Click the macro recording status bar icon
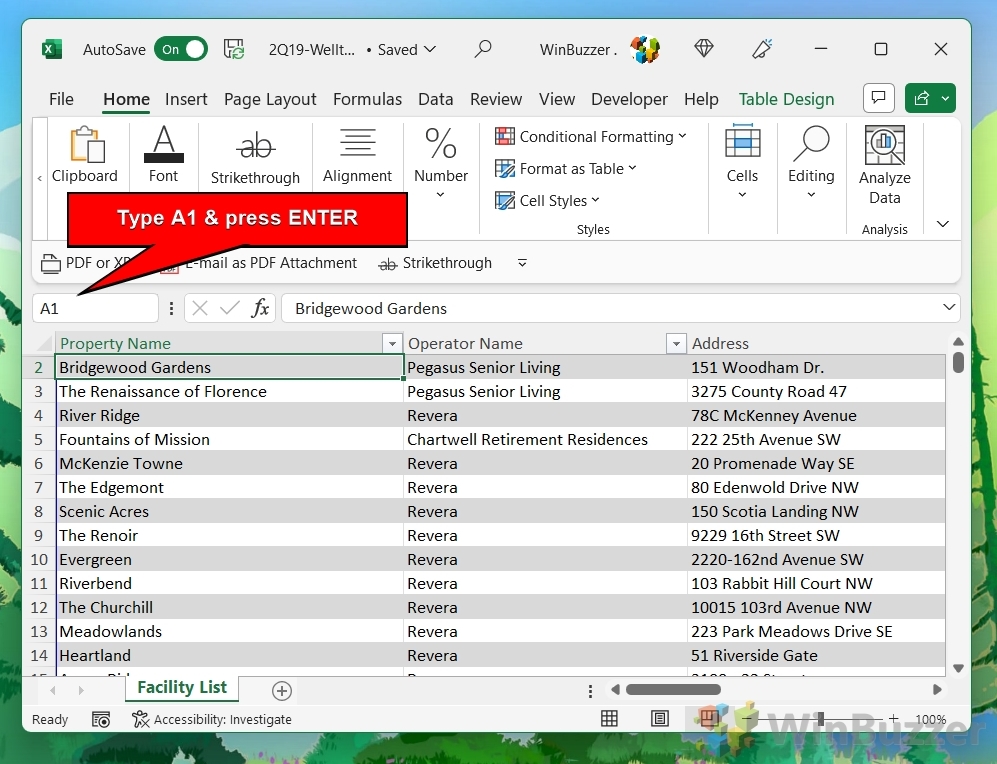This screenshot has width=997, height=764. point(101,719)
